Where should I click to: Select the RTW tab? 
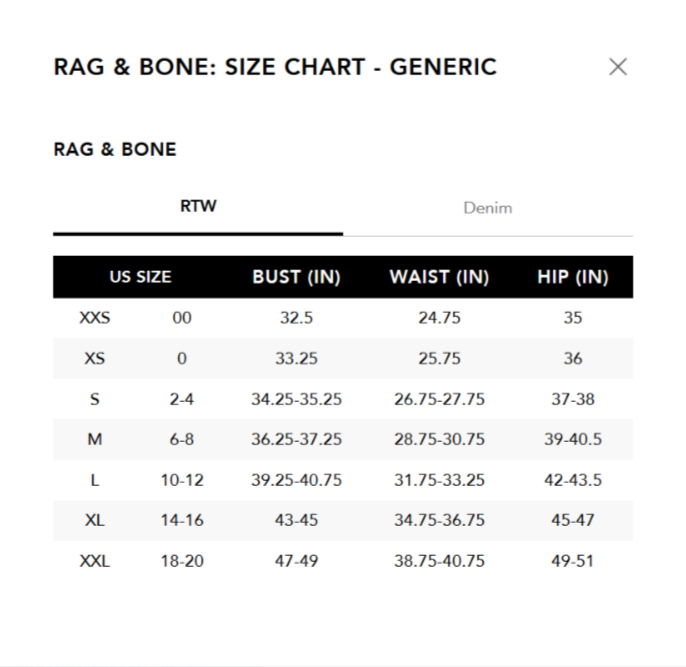198,207
